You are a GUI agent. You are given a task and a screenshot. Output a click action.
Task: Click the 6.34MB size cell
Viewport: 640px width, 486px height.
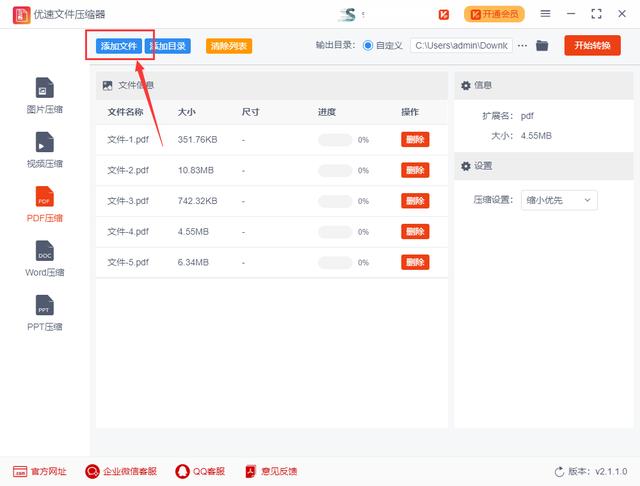pos(193,262)
